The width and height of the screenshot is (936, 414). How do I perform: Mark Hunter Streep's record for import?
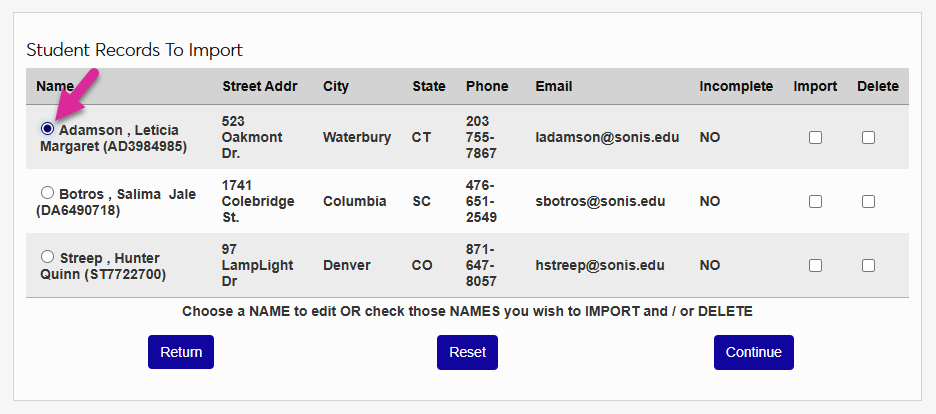coord(815,265)
